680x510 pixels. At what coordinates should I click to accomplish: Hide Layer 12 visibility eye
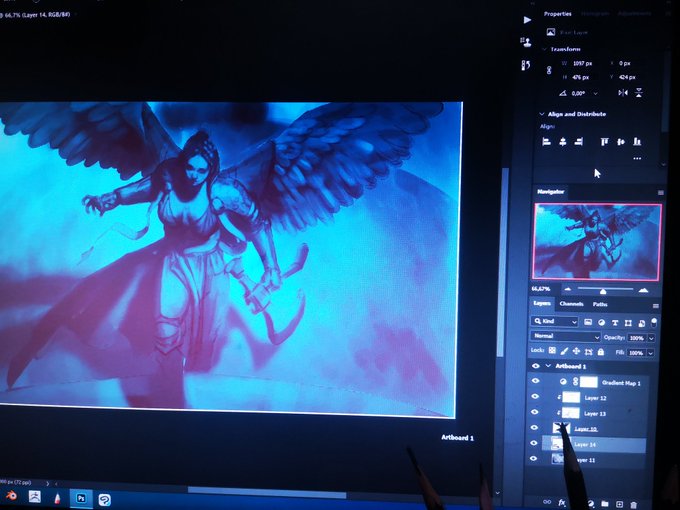[535, 396]
